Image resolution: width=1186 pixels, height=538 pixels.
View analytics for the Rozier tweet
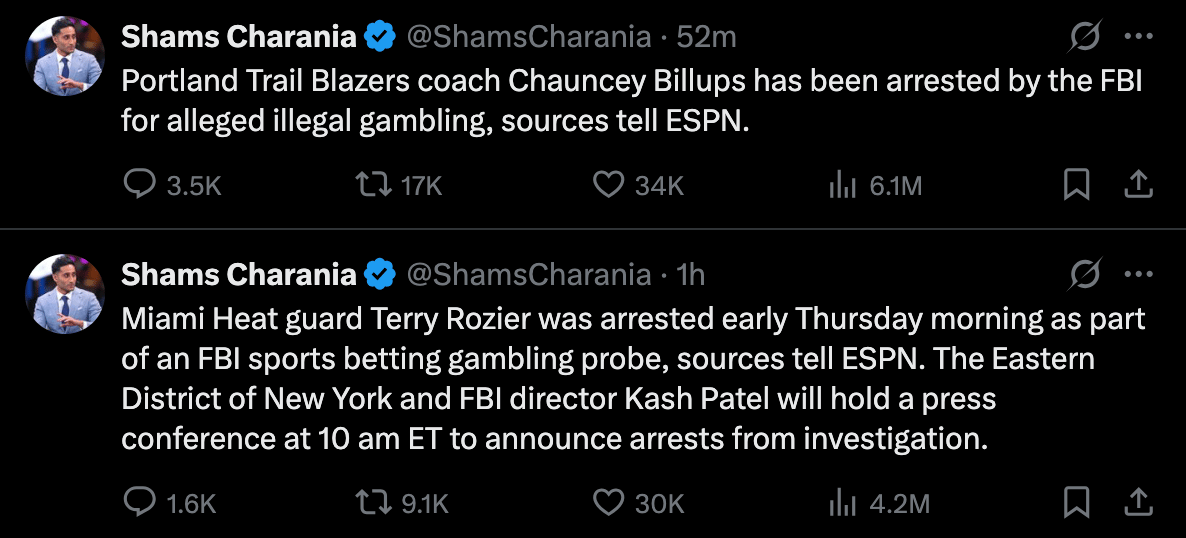838,503
